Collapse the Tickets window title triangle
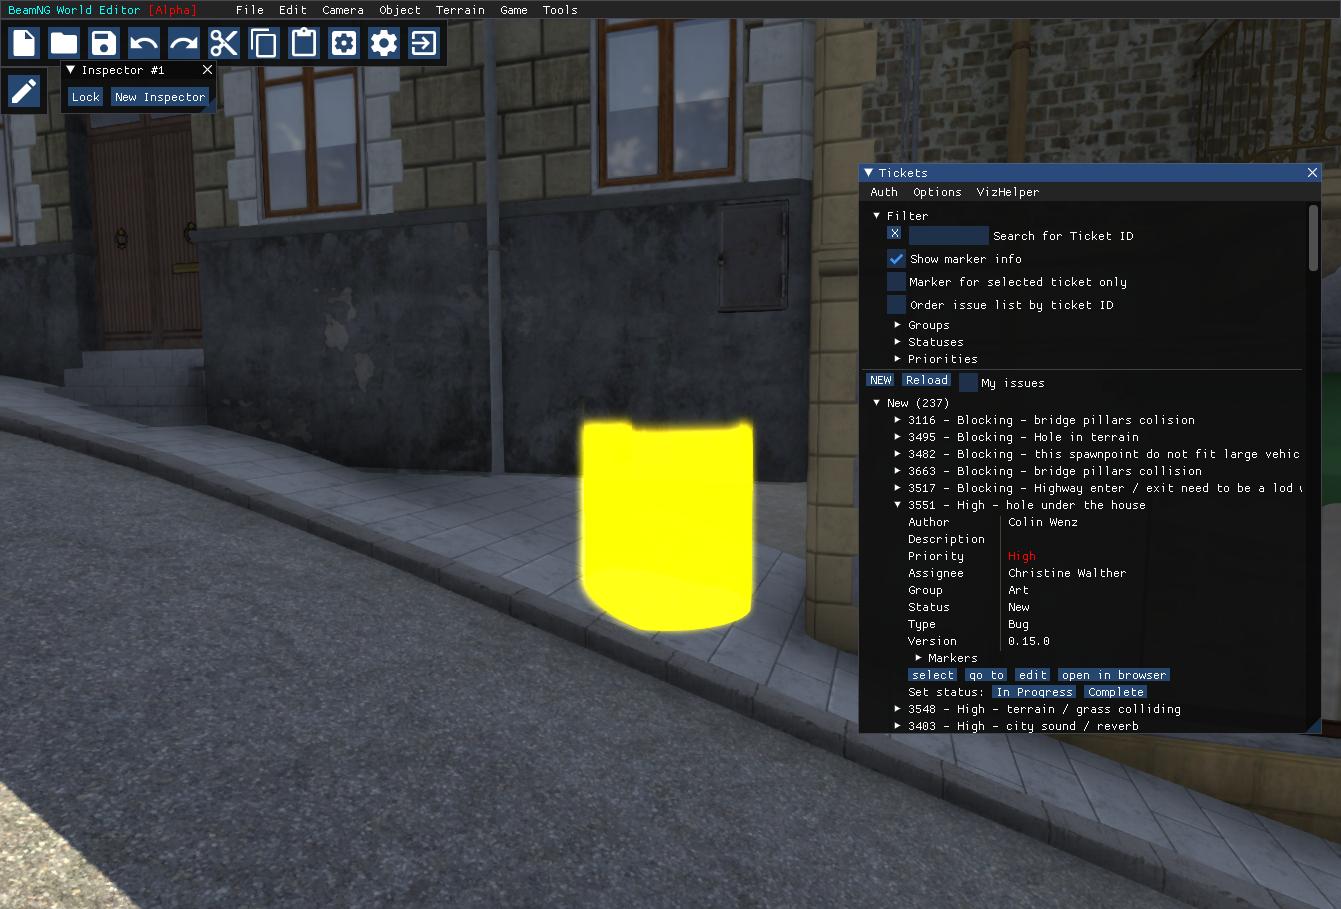Viewport: 1341px width, 909px height. (868, 173)
